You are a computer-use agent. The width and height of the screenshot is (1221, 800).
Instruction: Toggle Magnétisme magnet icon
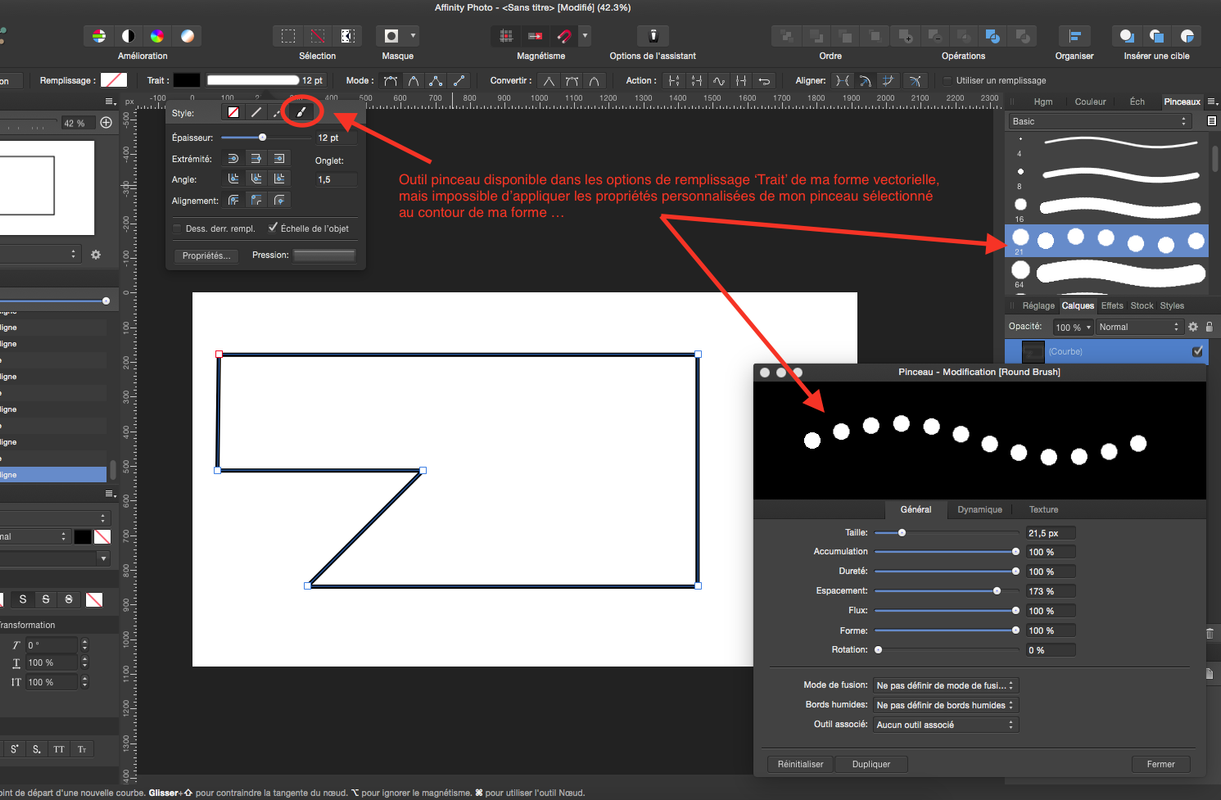[x=564, y=36]
